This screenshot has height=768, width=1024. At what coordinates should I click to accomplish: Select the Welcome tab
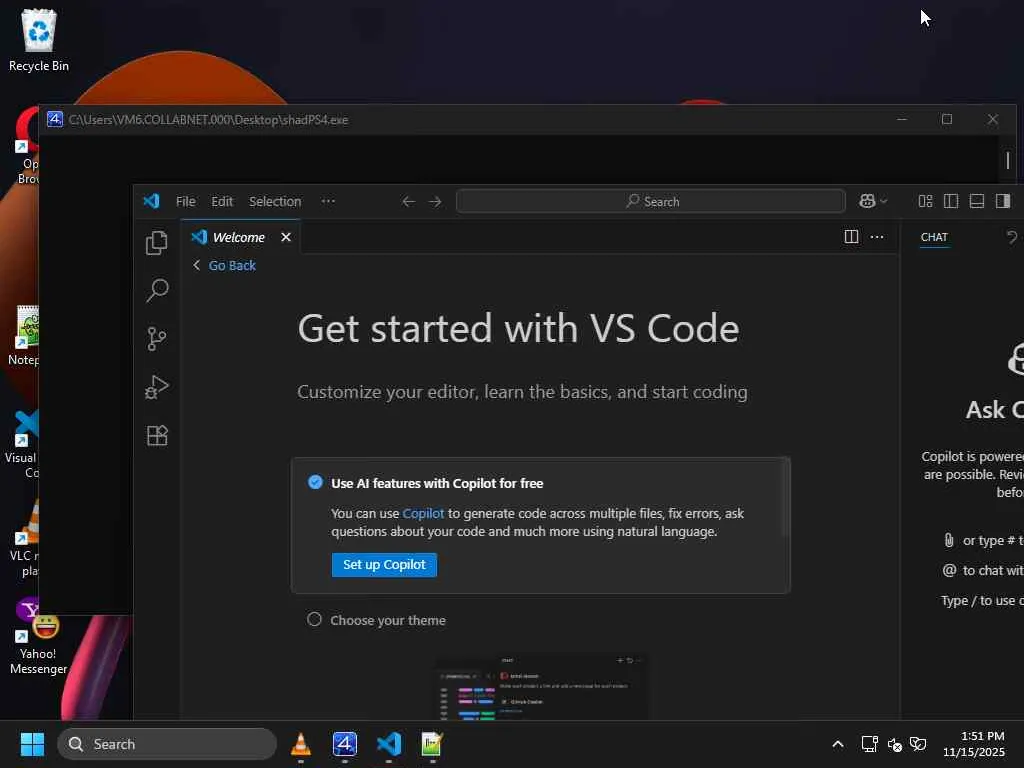pyautogui.click(x=238, y=237)
